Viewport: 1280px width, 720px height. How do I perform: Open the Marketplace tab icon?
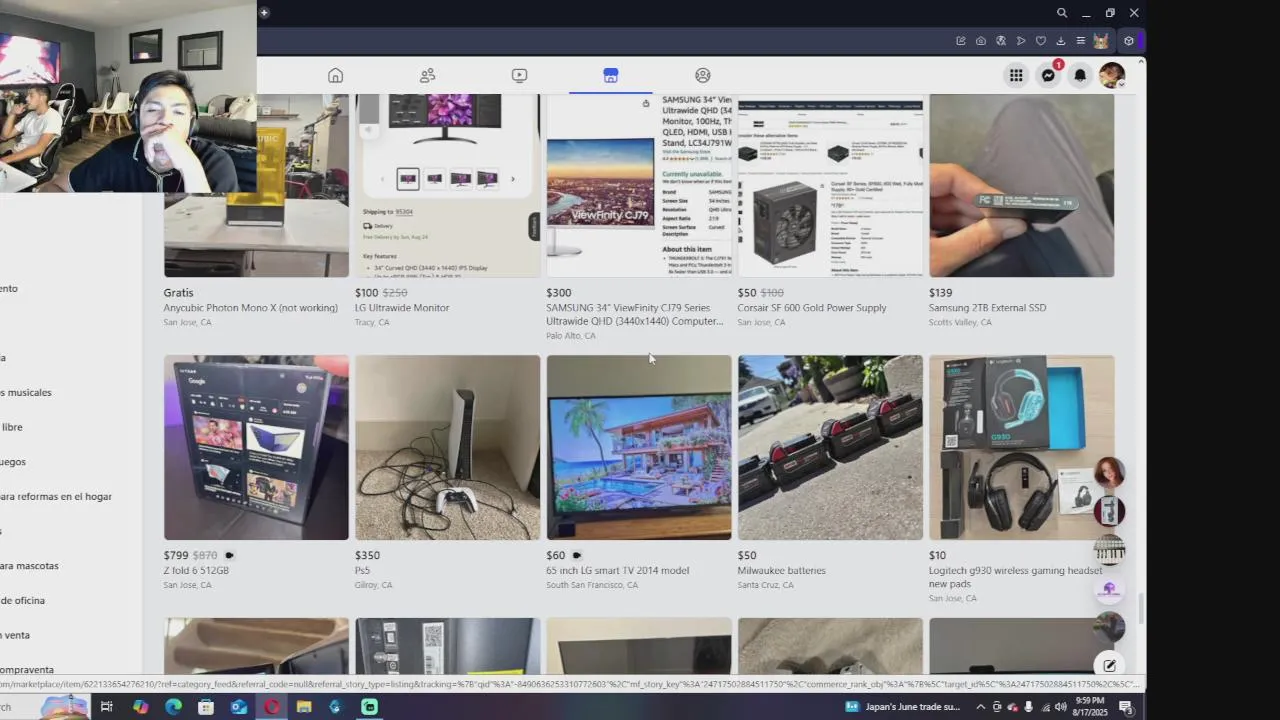tap(611, 75)
